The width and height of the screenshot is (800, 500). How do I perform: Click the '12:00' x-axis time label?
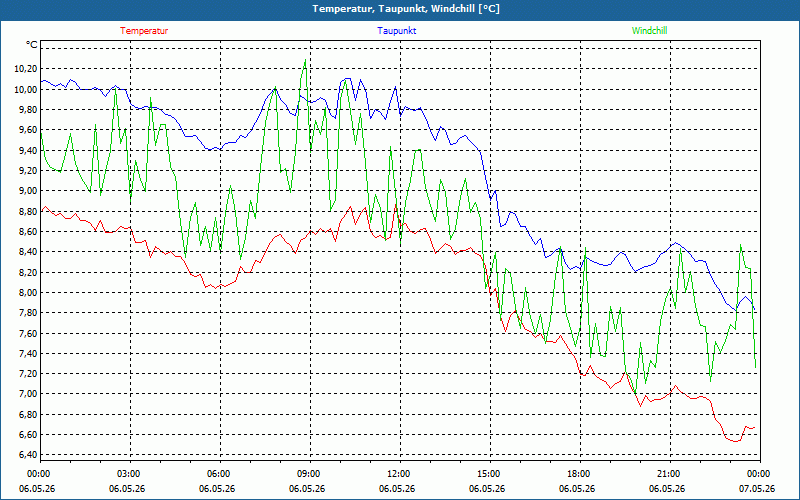397,474
